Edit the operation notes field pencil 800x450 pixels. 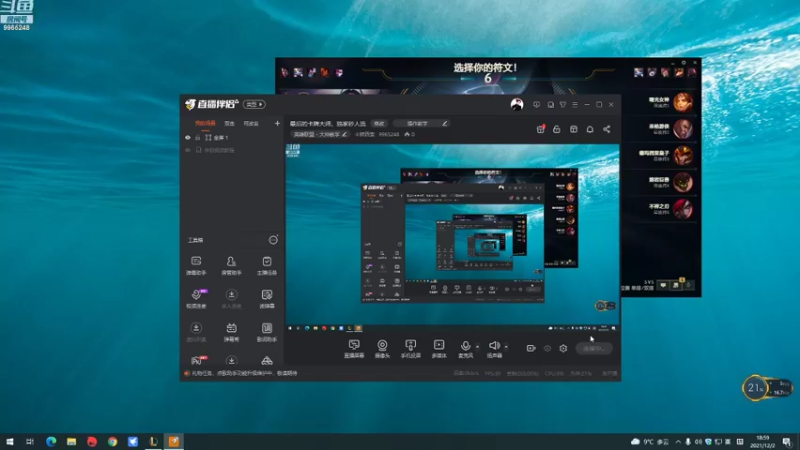[x=445, y=123]
